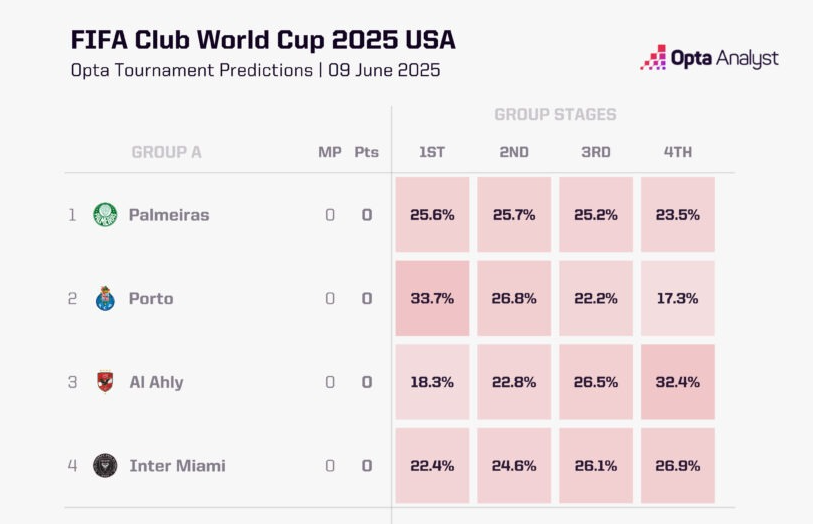The height and width of the screenshot is (524, 813).
Task: Click Al Ahly's 32.4% fourth-place cell
Action: pyautogui.click(x=677, y=381)
